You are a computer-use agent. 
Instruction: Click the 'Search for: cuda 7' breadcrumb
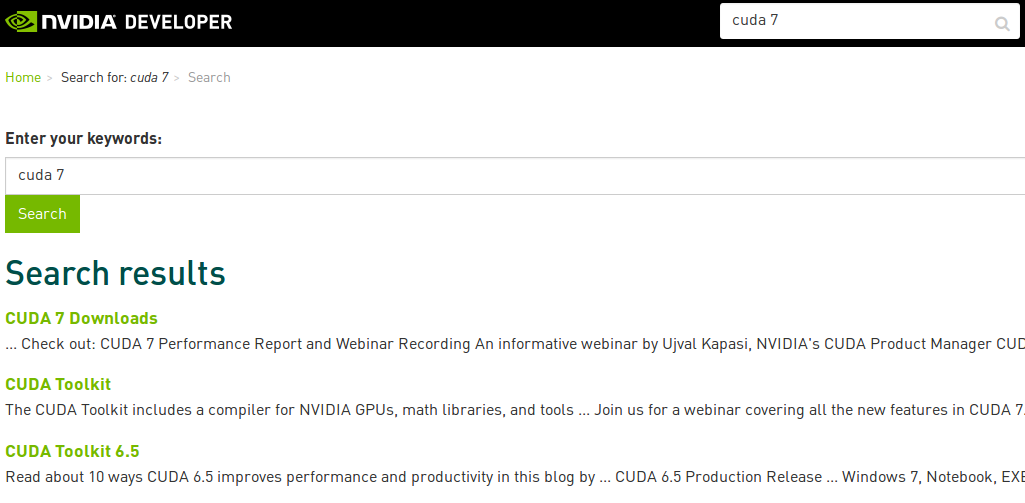click(x=114, y=77)
